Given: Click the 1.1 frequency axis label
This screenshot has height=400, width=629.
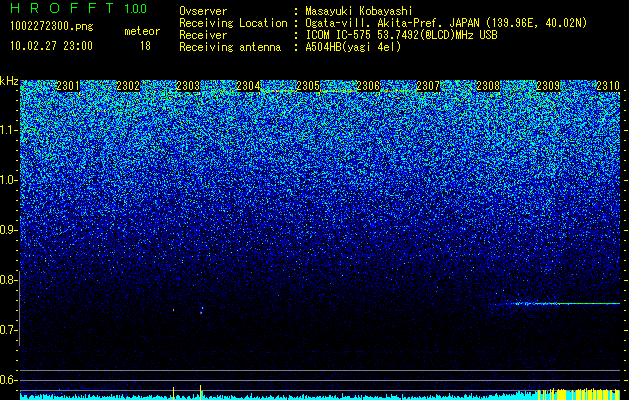Looking at the screenshot, I should 9,130.
